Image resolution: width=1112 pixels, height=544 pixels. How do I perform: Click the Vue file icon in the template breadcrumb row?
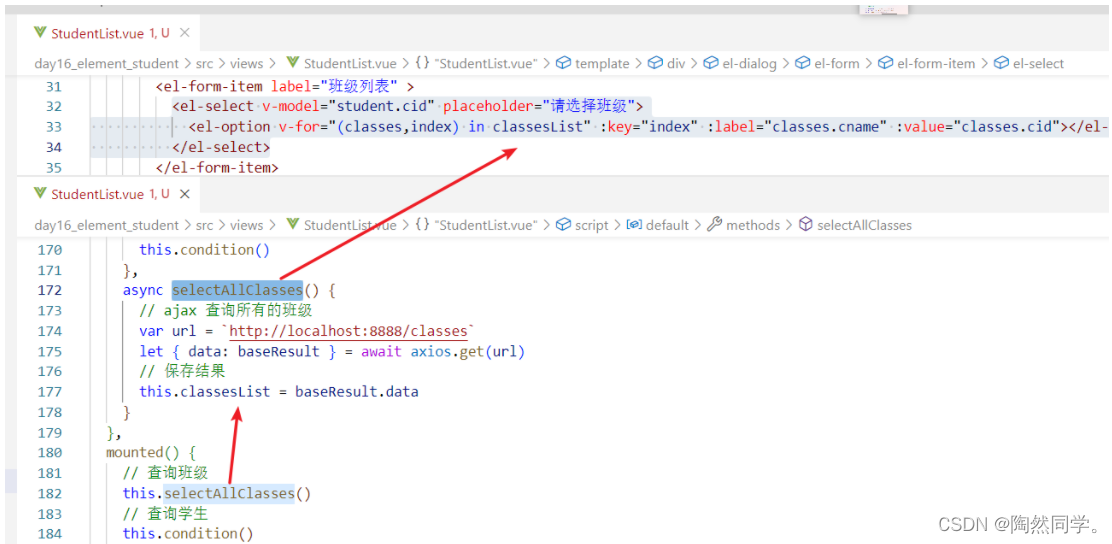291,63
